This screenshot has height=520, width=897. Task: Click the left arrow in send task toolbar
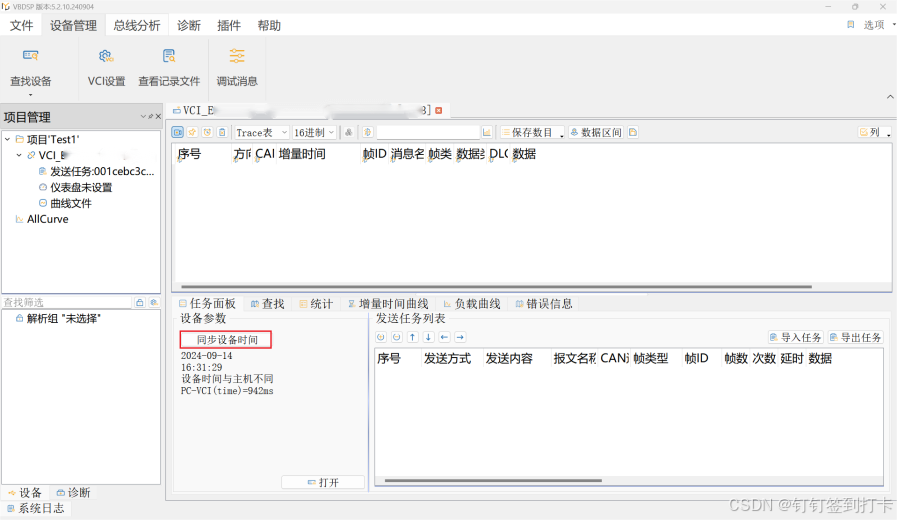click(444, 337)
